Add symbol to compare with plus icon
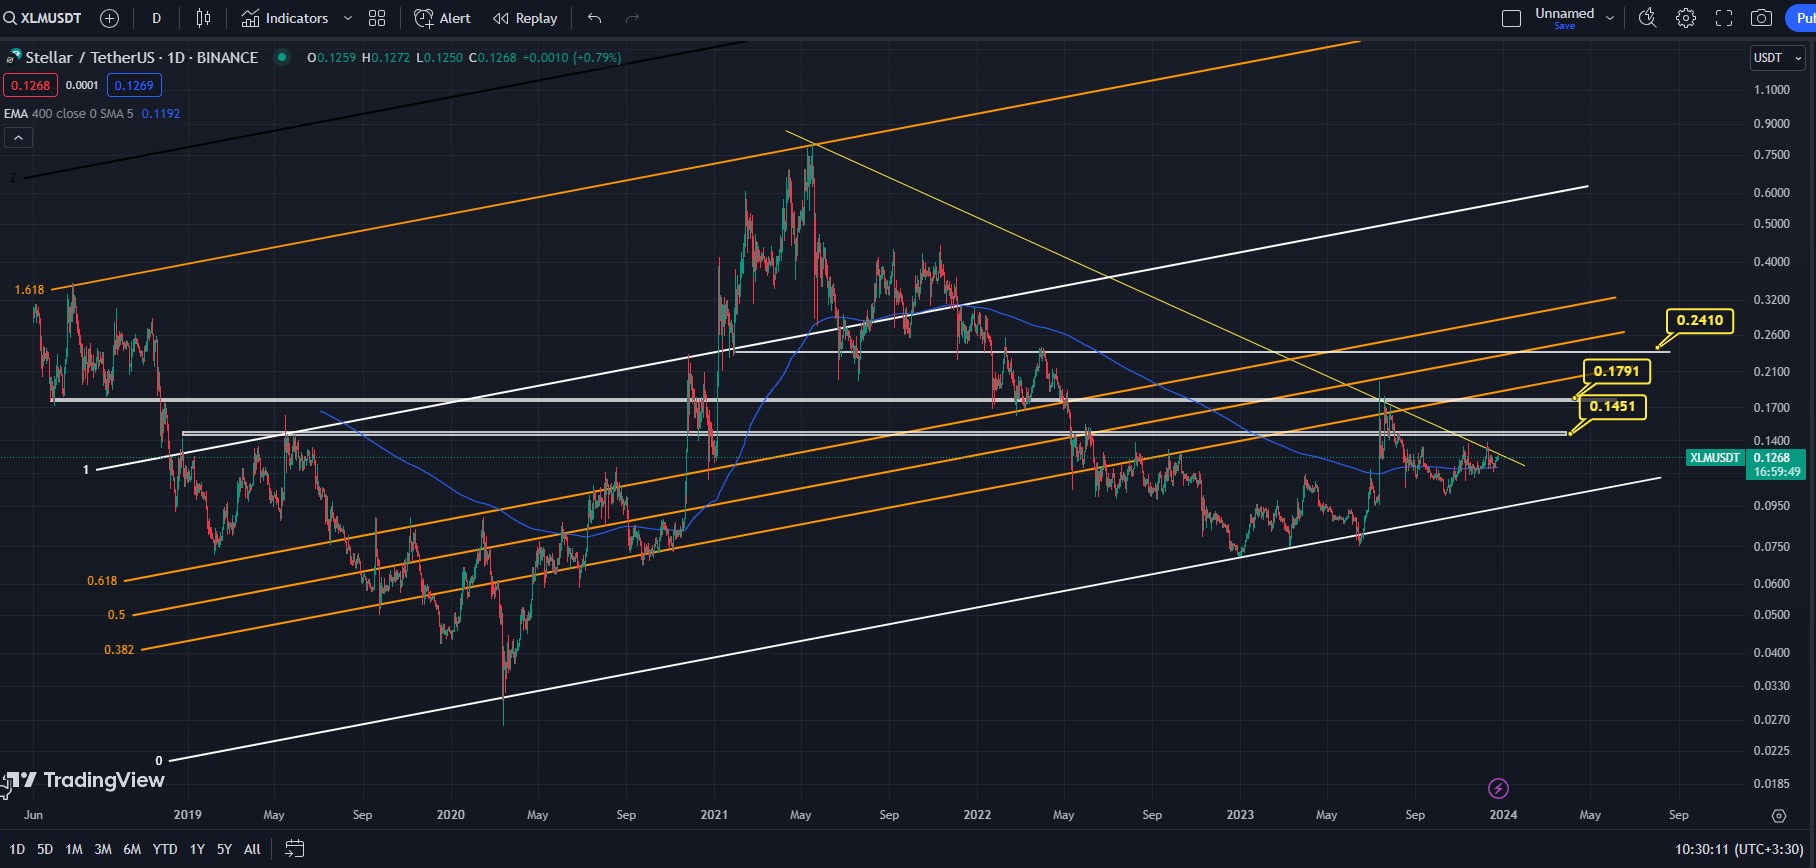The height and width of the screenshot is (868, 1816). (x=110, y=18)
